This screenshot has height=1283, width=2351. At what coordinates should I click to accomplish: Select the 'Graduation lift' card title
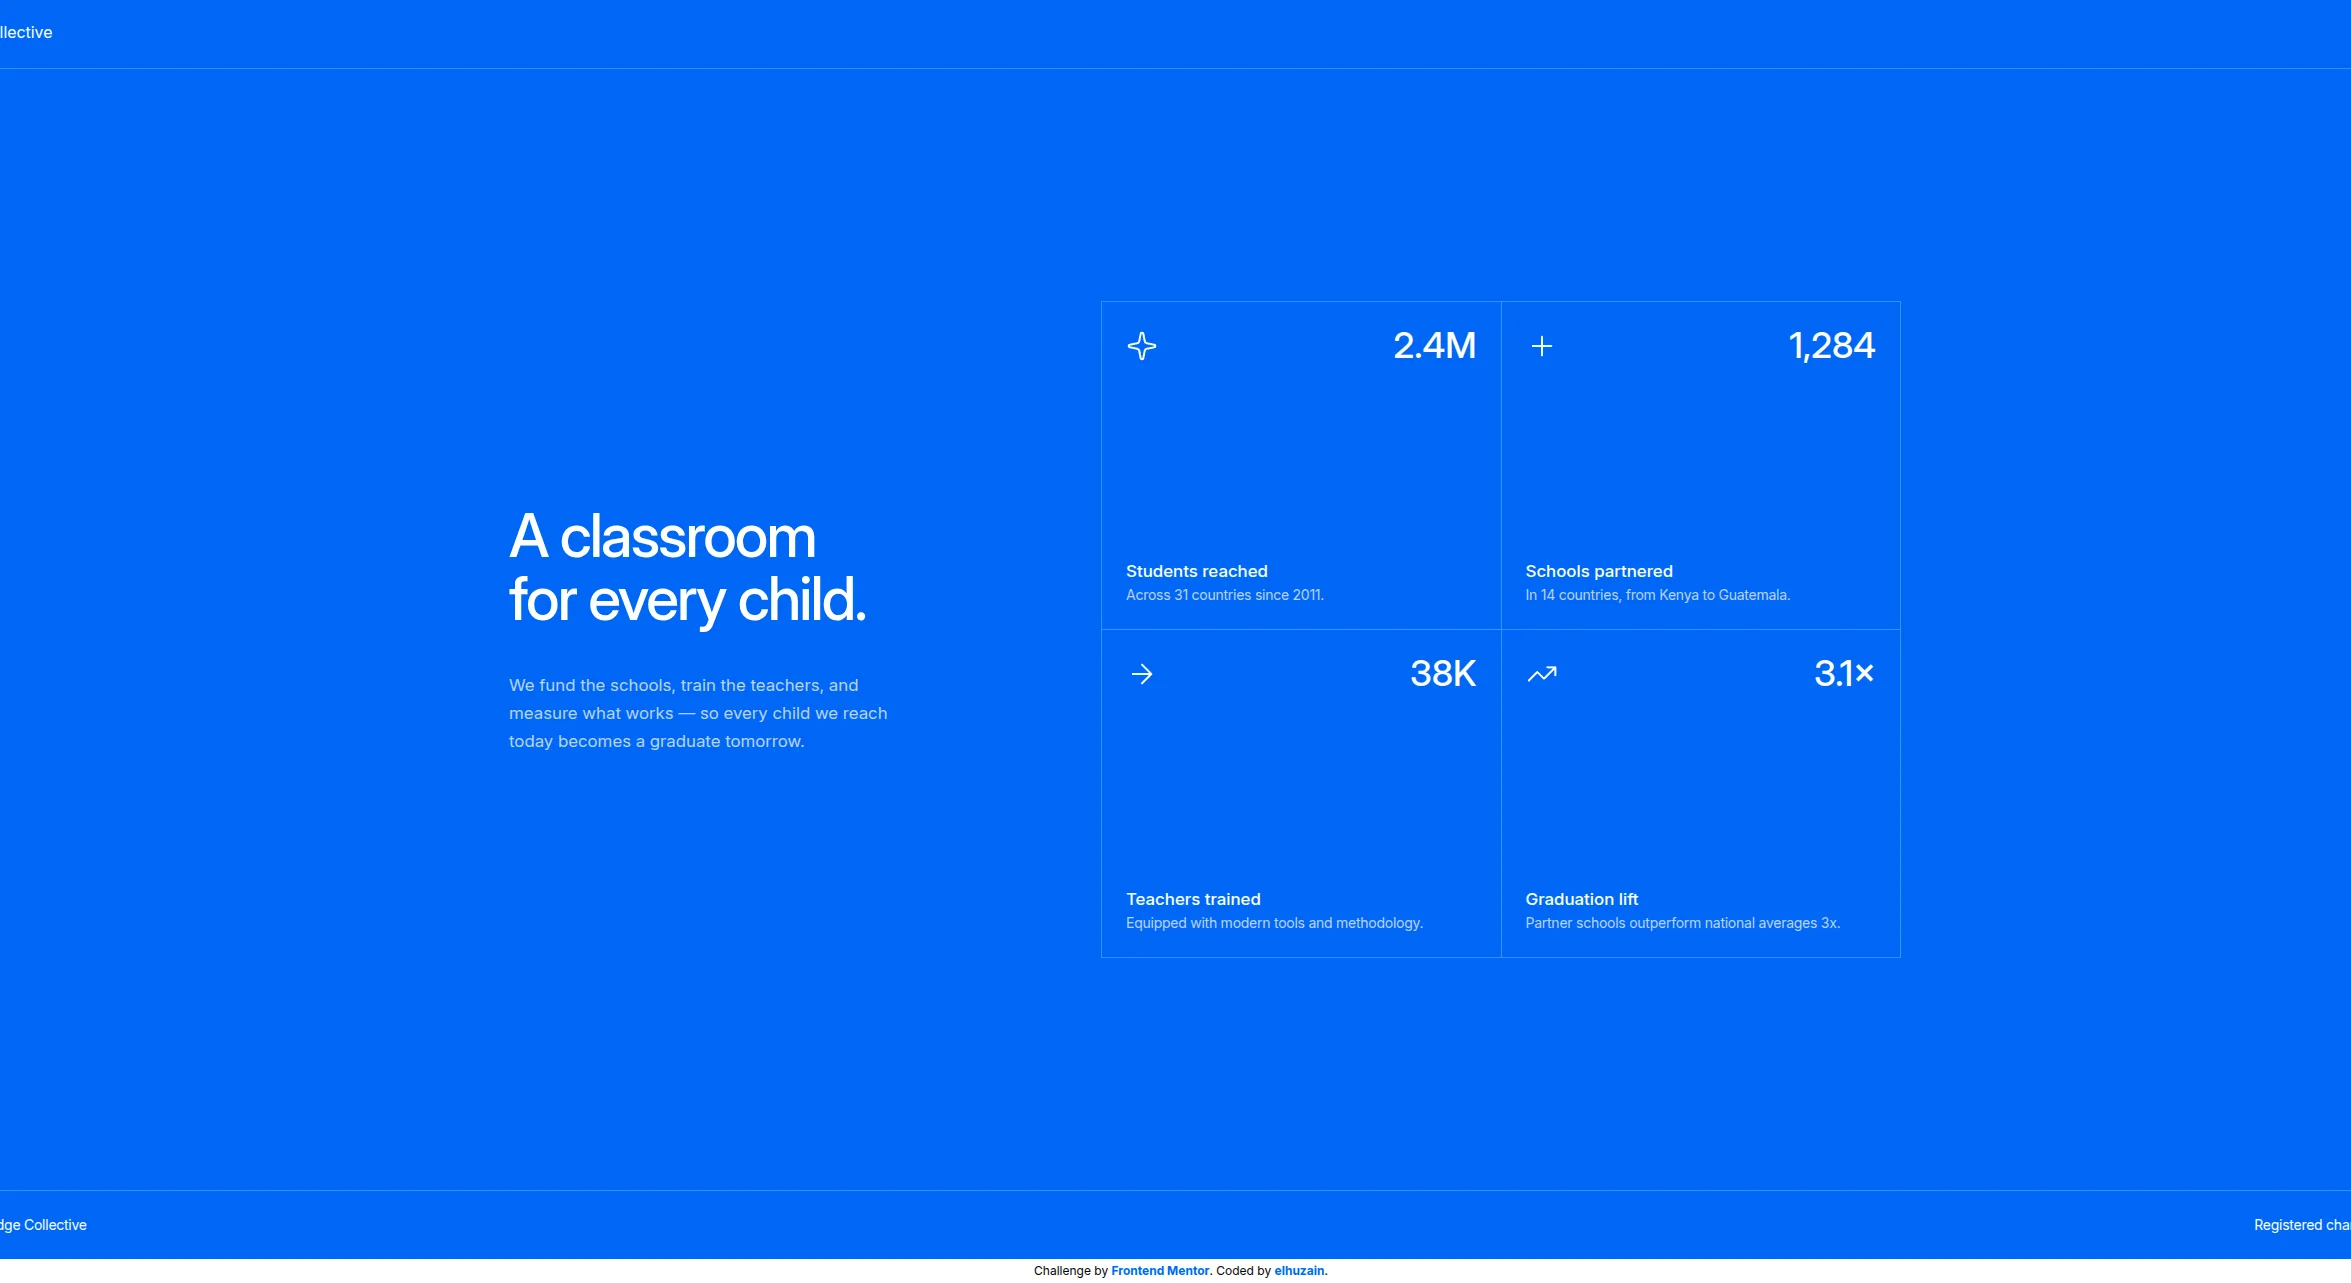(1581, 899)
